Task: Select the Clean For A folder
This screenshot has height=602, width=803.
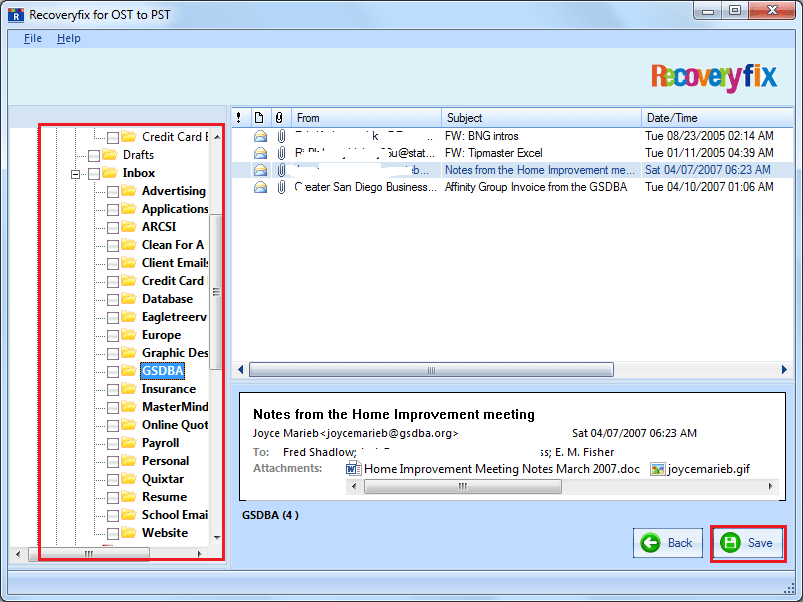Action: click(x=173, y=245)
